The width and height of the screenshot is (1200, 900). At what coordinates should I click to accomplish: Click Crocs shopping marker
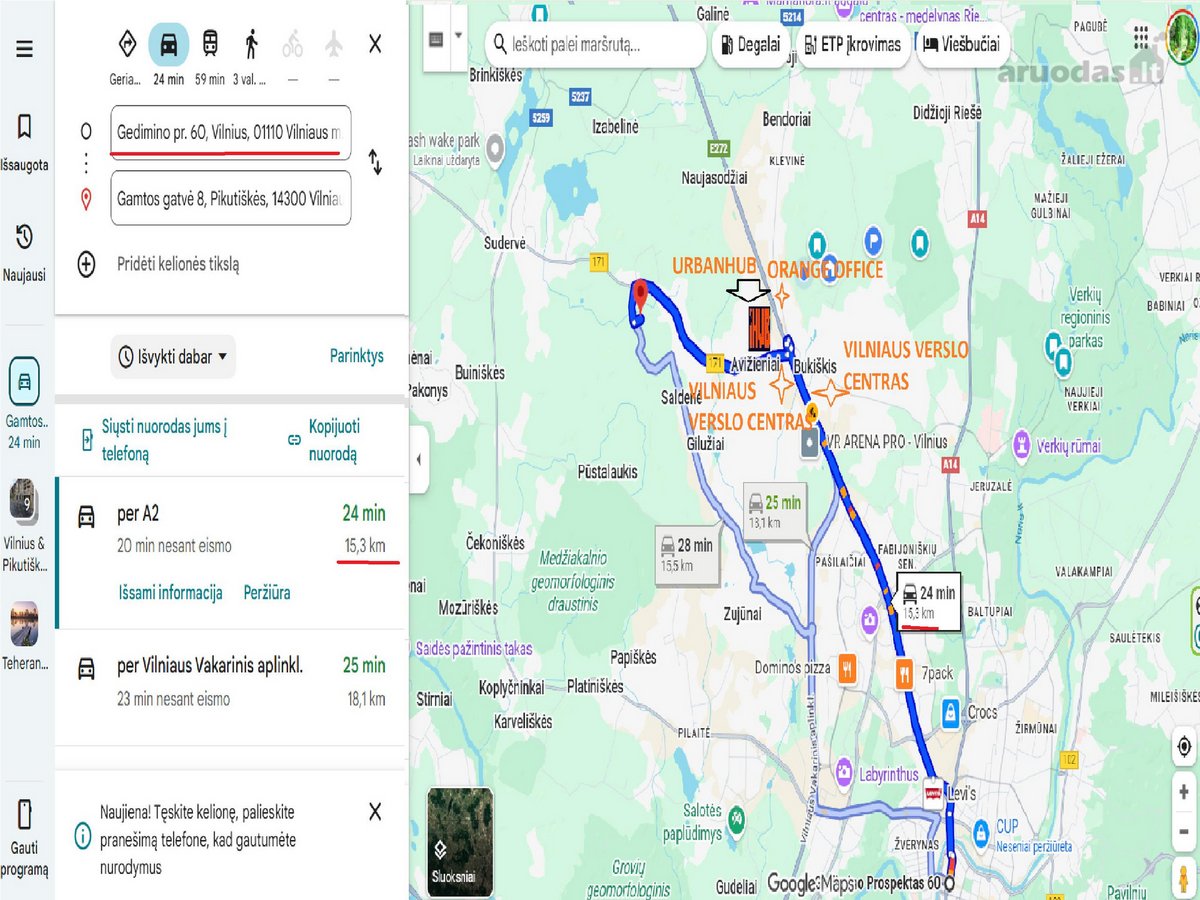tap(949, 713)
